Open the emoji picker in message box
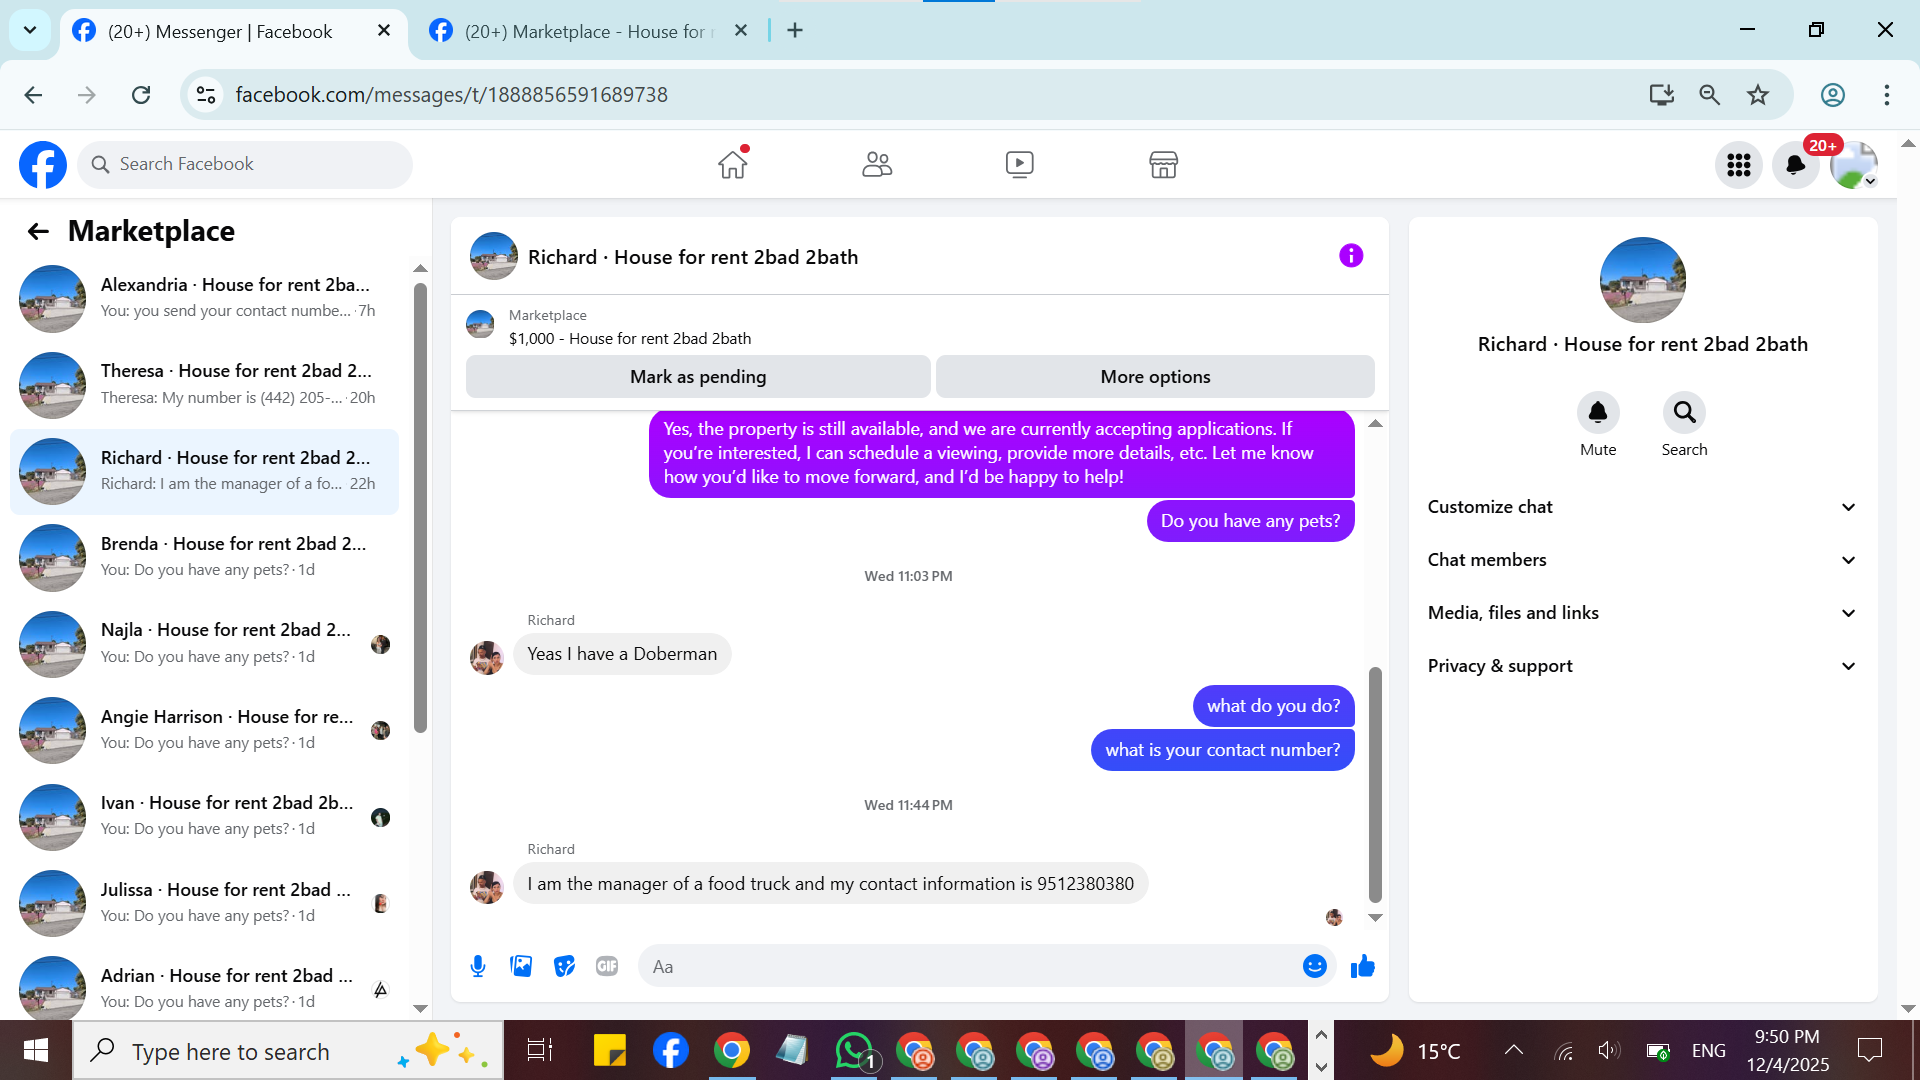 point(1314,966)
